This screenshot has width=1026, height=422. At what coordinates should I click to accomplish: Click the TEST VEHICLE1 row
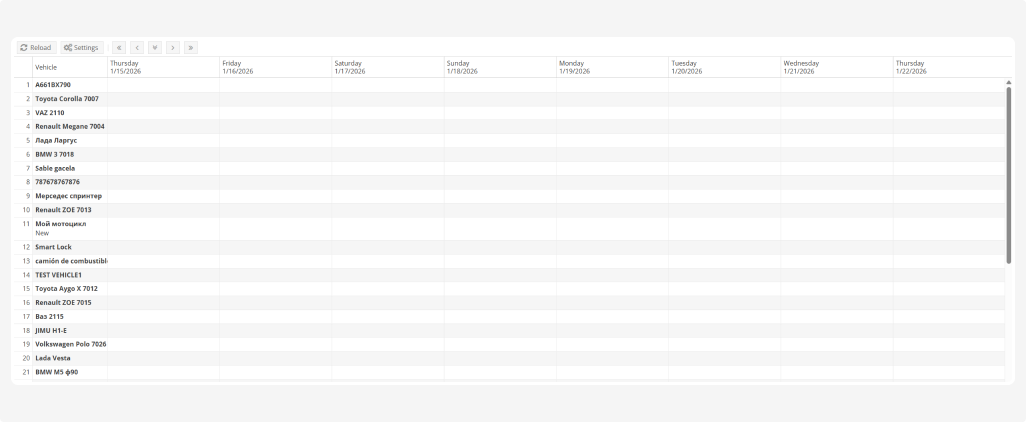[x=58, y=274]
